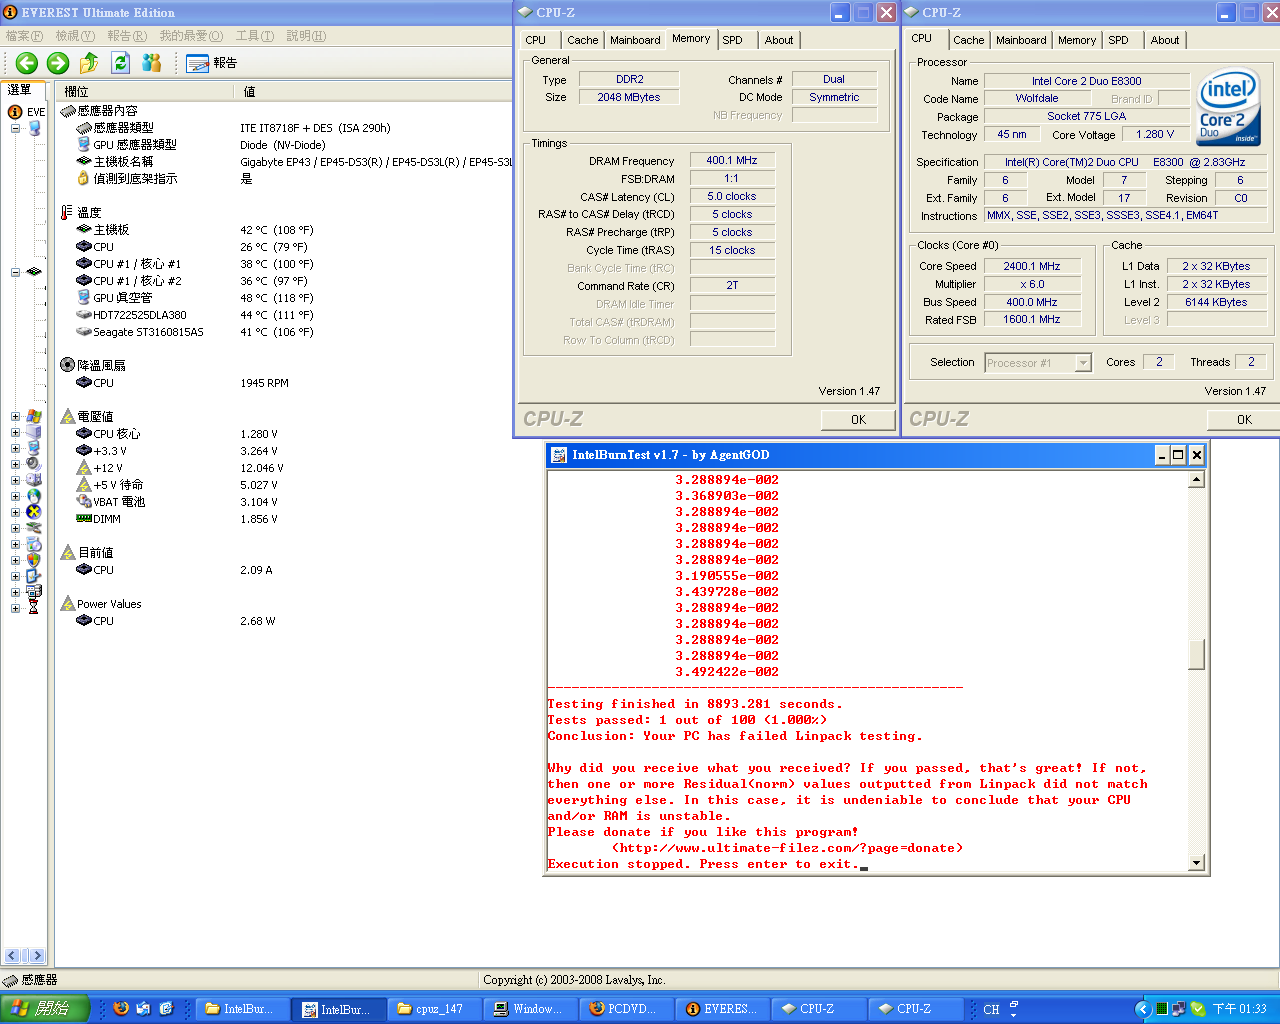
Task: Expand the globe network tree node
Action: tap(15, 496)
